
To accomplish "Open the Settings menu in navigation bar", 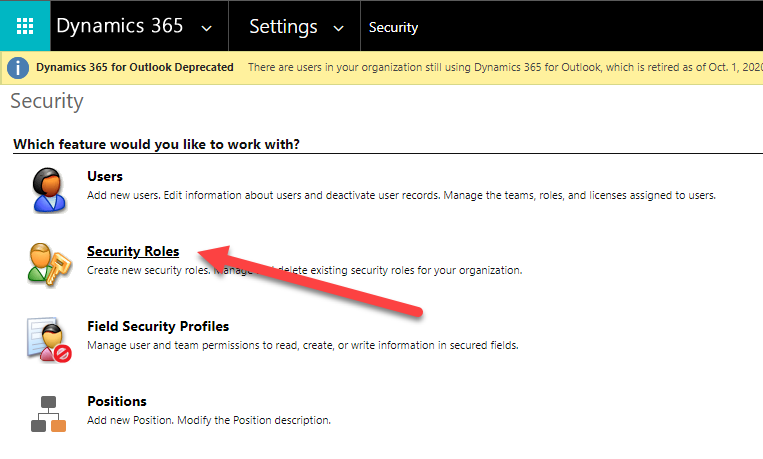I will coord(283,27).
